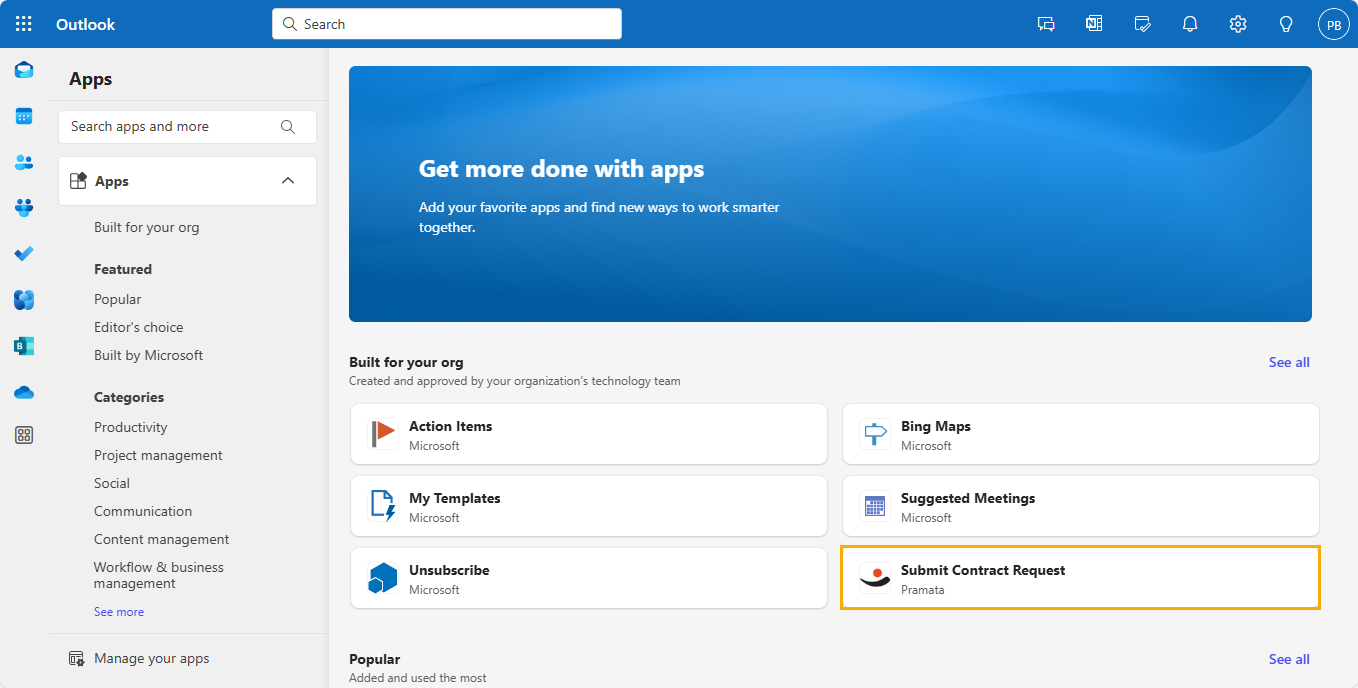This screenshot has height=688, width=1358.
Task: Click the Action Items flag icon
Action: [x=384, y=434]
